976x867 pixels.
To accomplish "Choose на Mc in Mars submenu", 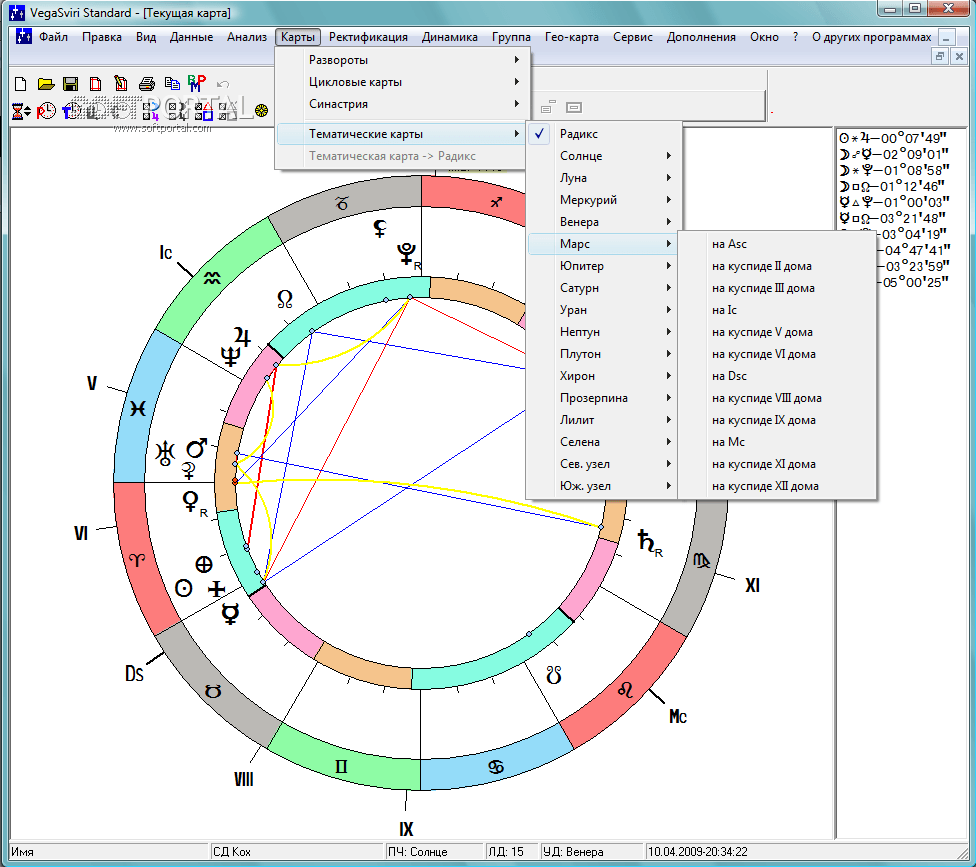I will click(777, 441).
